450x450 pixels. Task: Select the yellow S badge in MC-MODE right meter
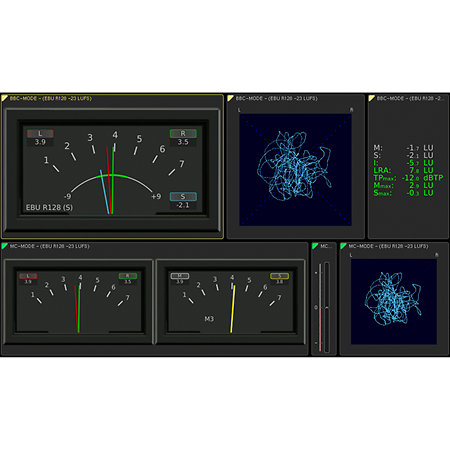(x=279, y=276)
